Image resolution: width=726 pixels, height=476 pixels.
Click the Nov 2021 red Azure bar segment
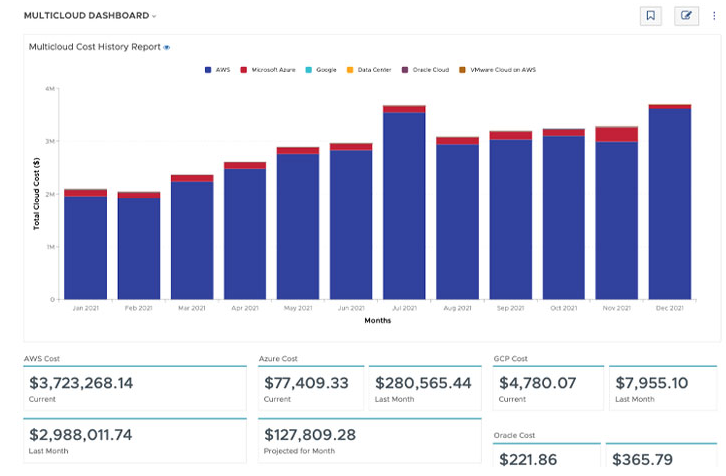coord(616,135)
